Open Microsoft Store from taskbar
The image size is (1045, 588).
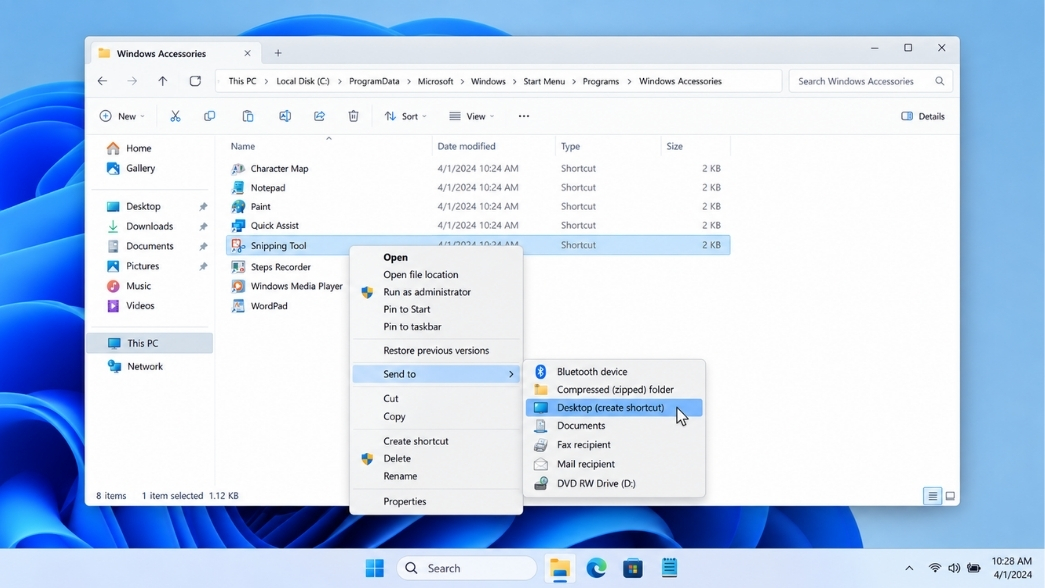click(632, 568)
